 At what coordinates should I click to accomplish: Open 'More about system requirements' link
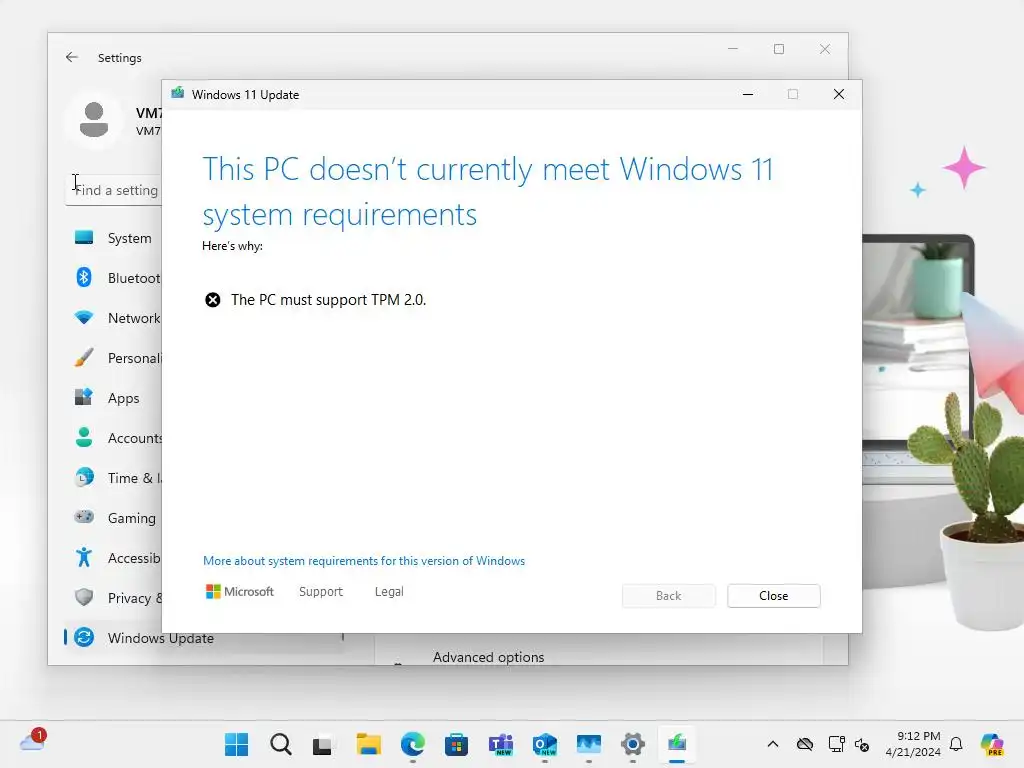[x=364, y=561]
